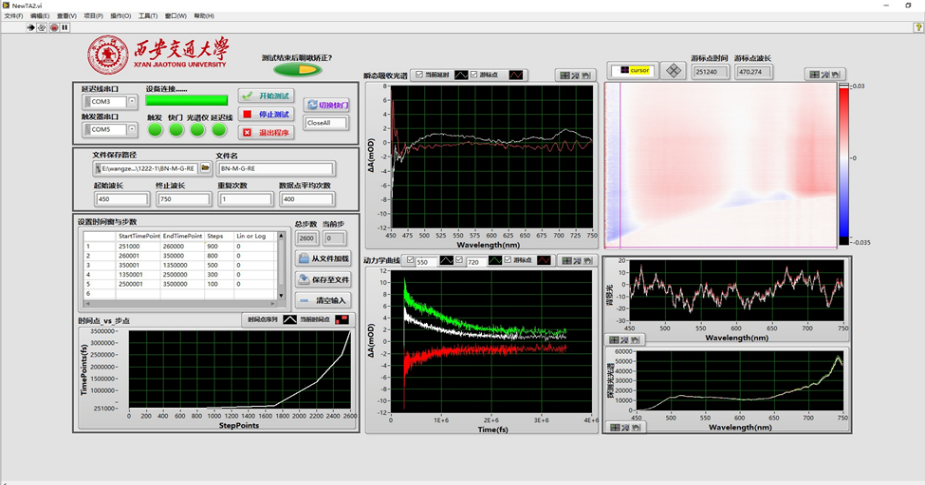925x485 pixels.
Task: Toggle the 720 kinetics curve checkbox
Action: click(459, 261)
